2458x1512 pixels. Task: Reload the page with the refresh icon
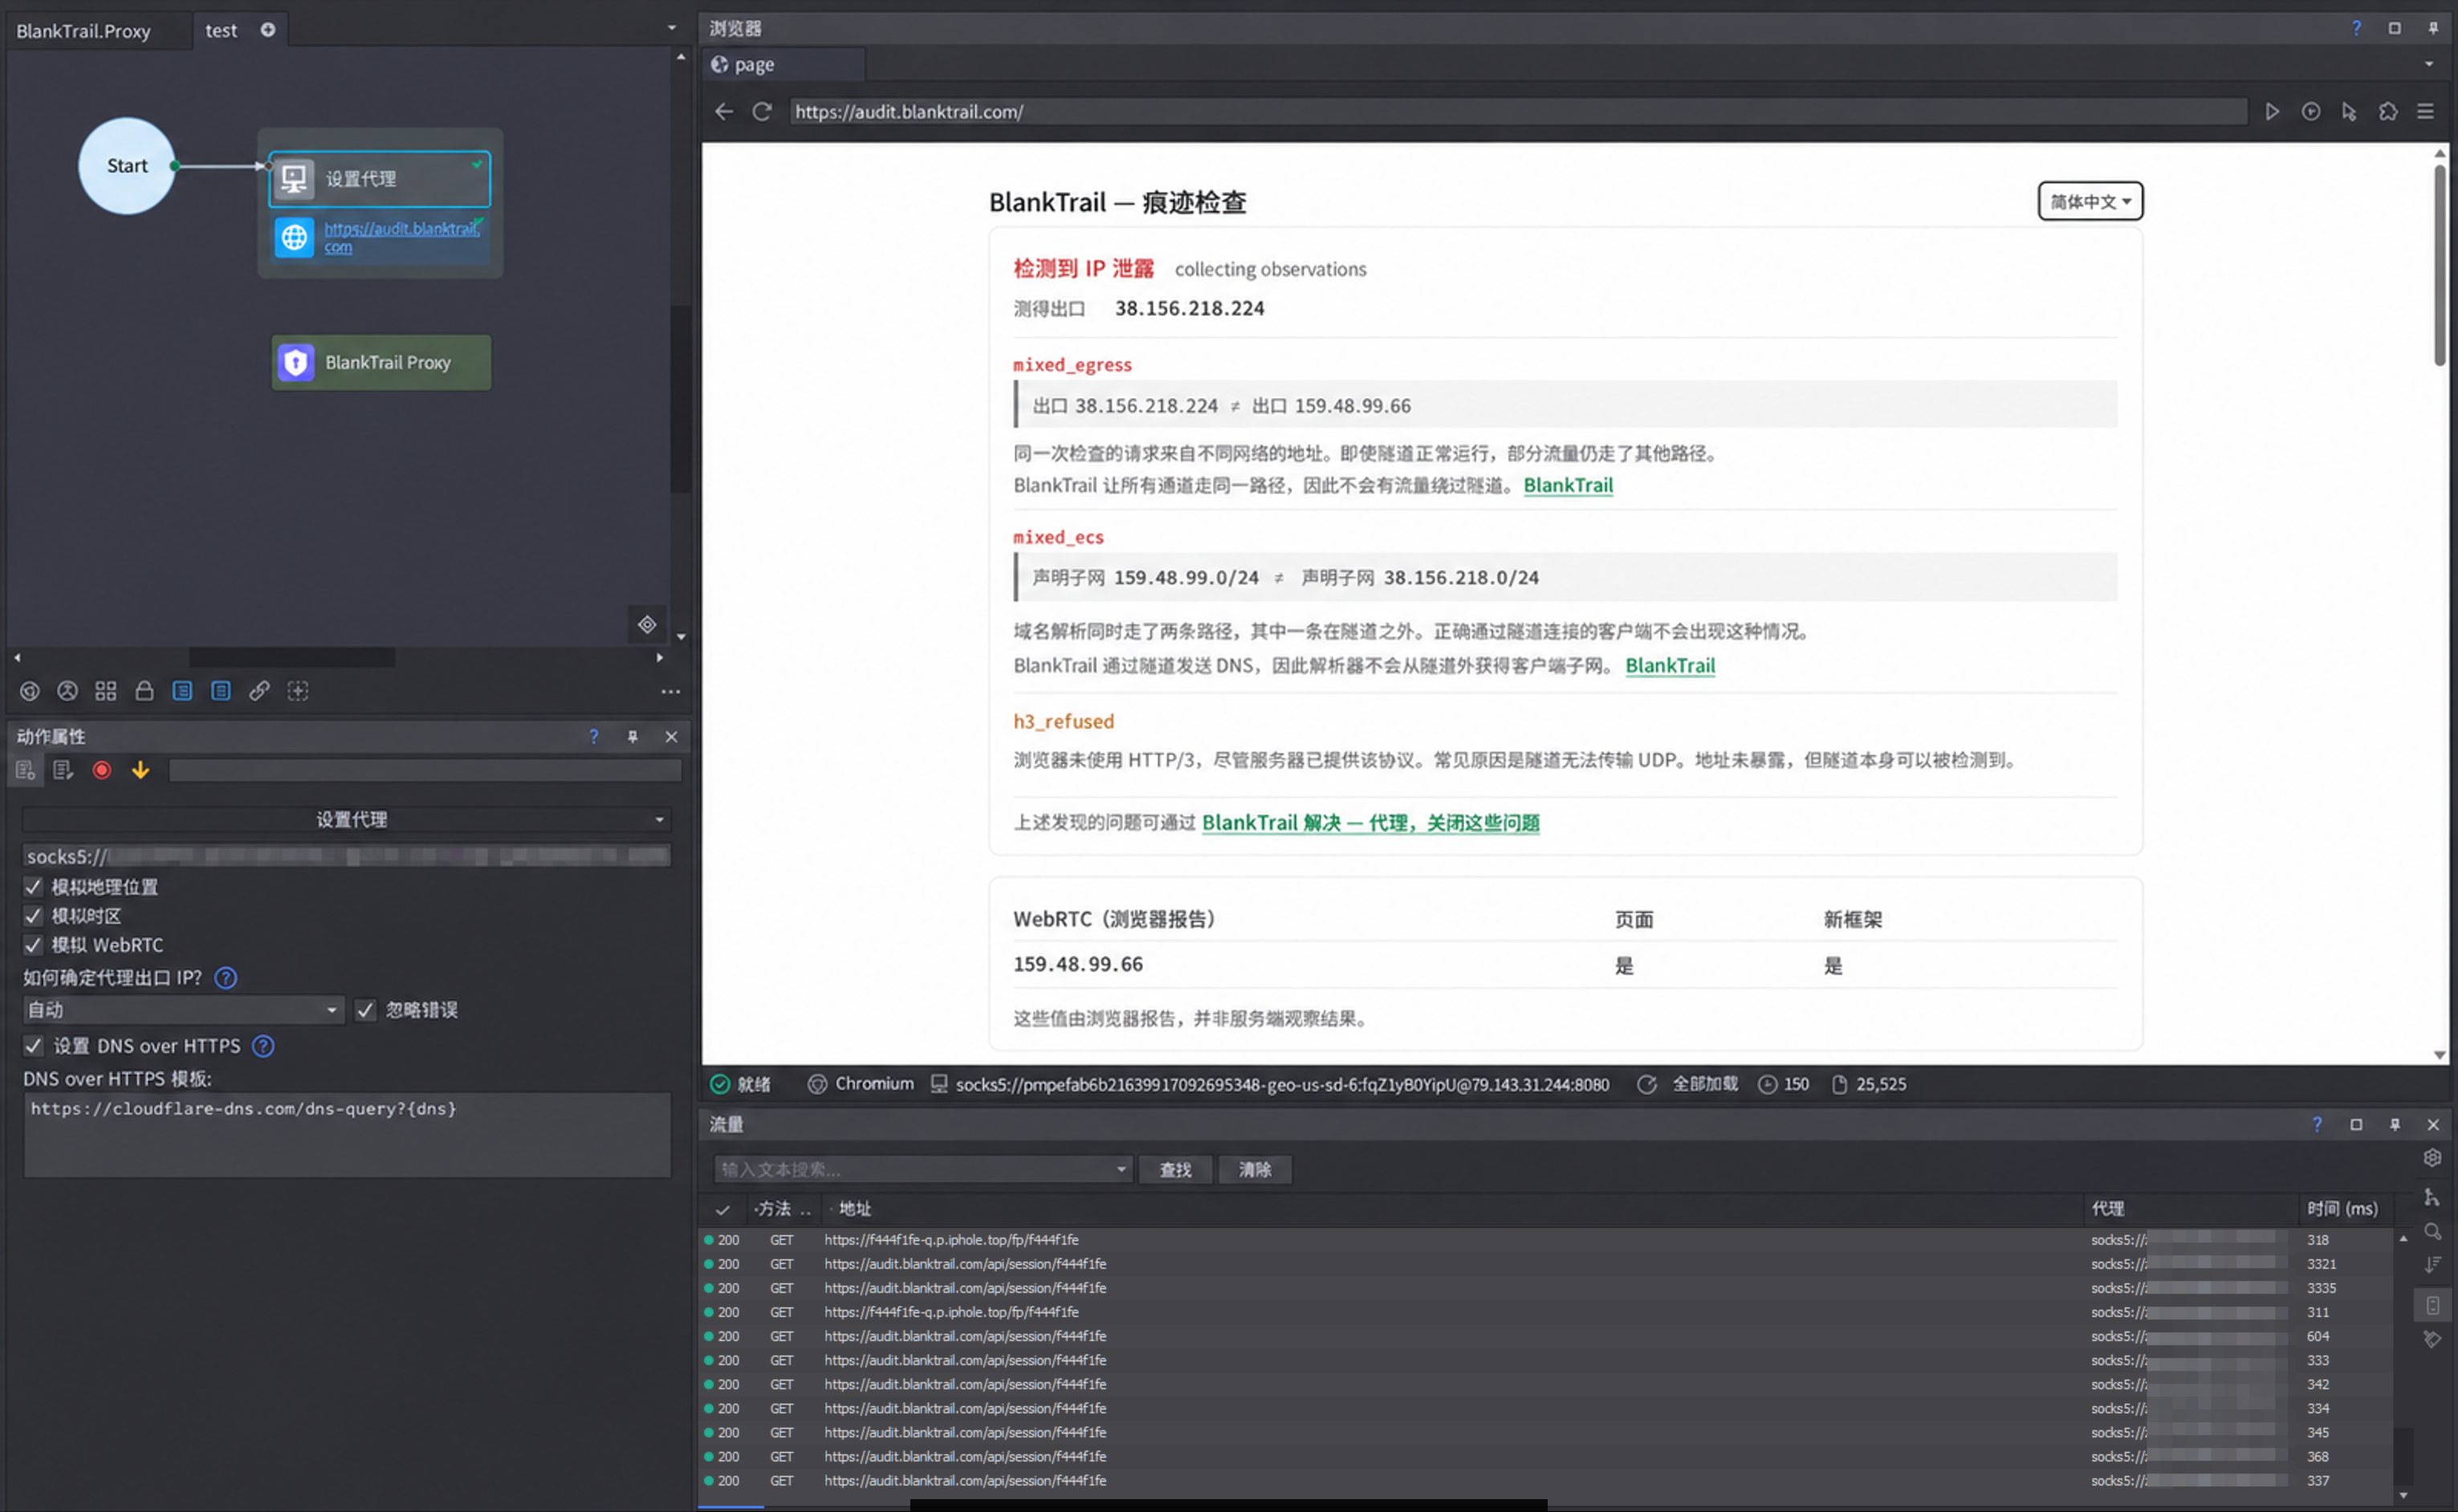pyautogui.click(x=762, y=112)
